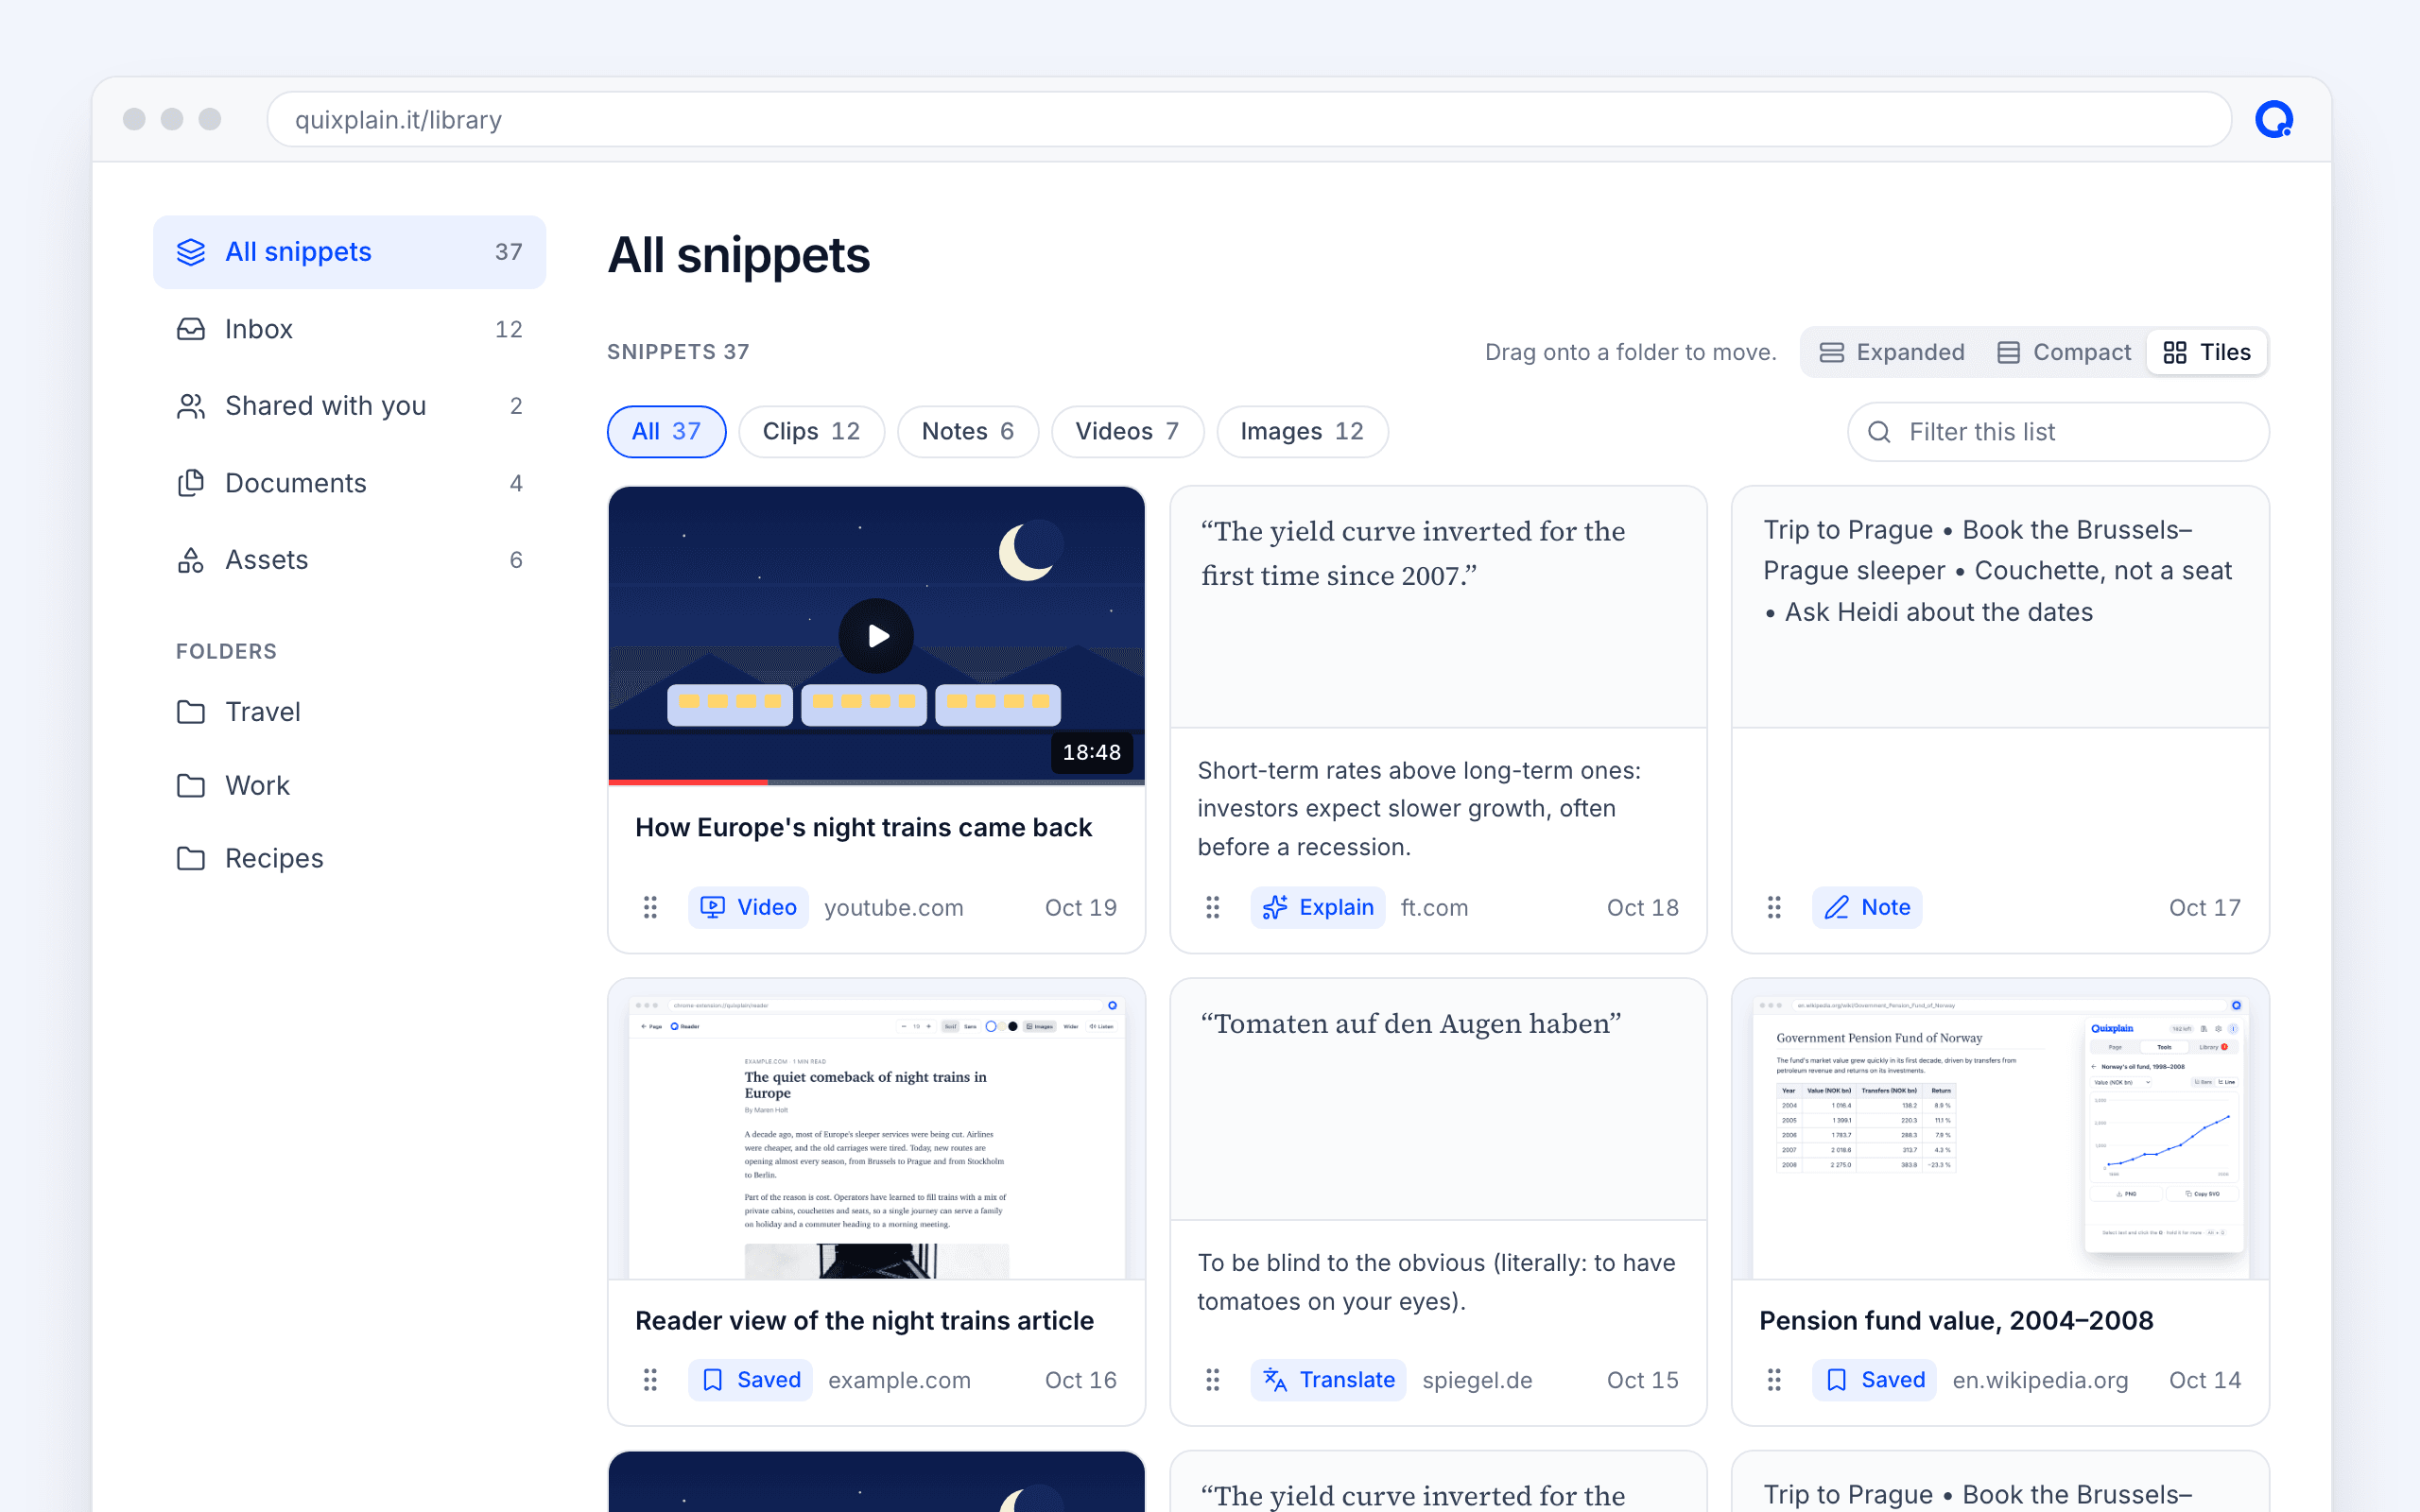Screen dimensions: 2420x1512
Task: Open the Inbox section
Action: point(349,329)
